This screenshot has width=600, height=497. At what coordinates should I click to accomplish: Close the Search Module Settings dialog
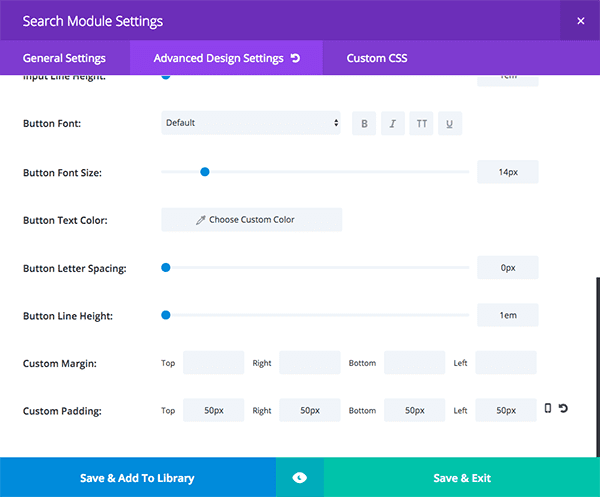click(580, 21)
